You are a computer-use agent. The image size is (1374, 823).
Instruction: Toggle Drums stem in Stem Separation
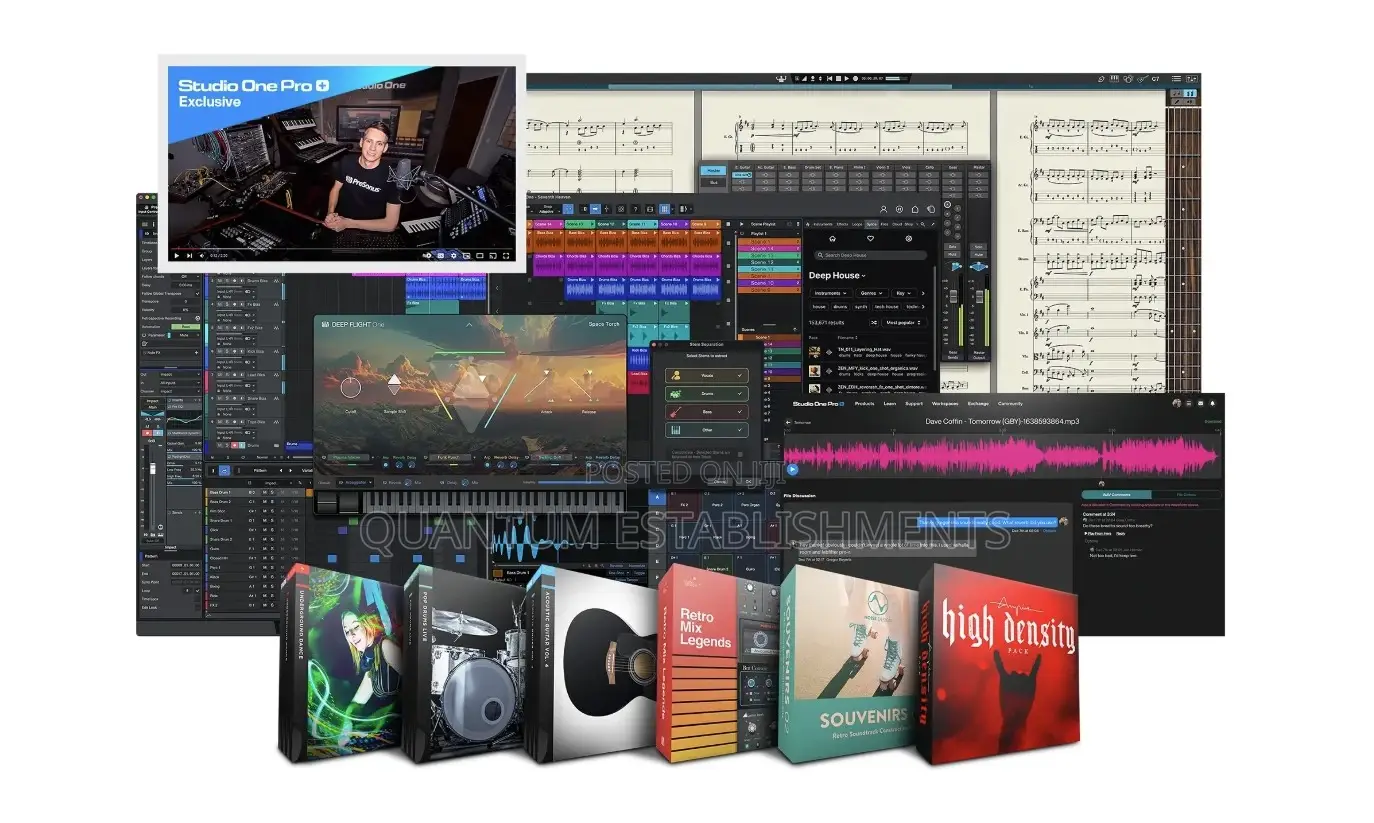tap(707, 394)
